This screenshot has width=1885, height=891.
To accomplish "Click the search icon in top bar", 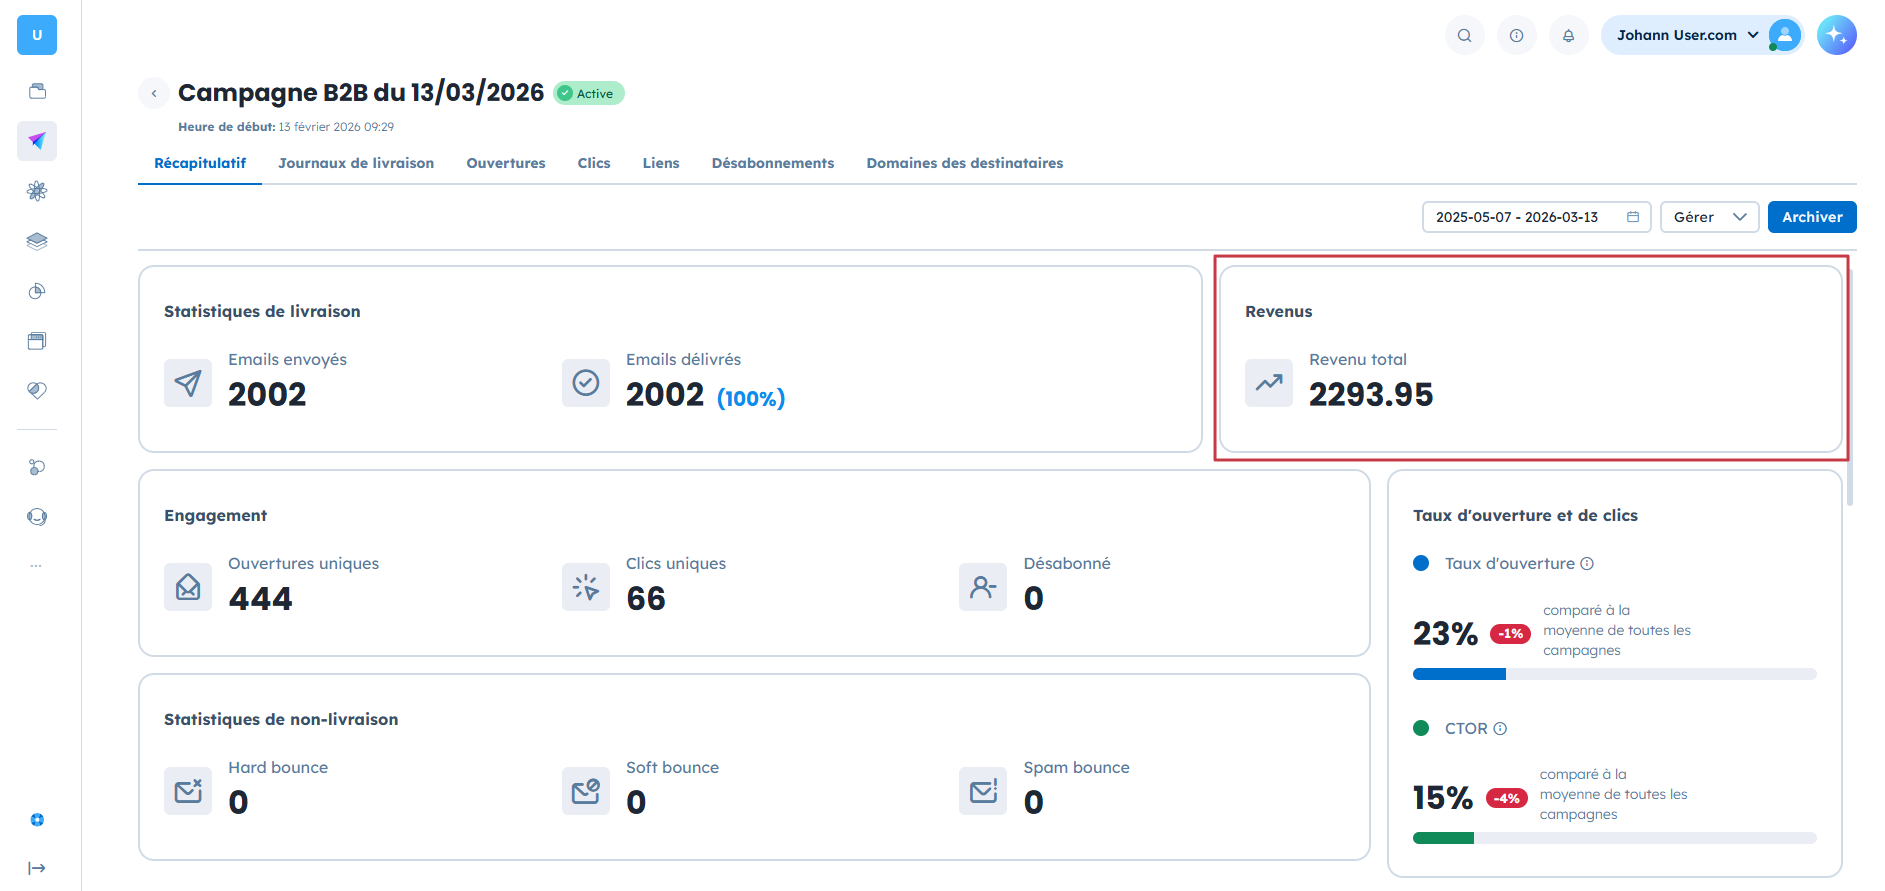I will click(1464, 35).
